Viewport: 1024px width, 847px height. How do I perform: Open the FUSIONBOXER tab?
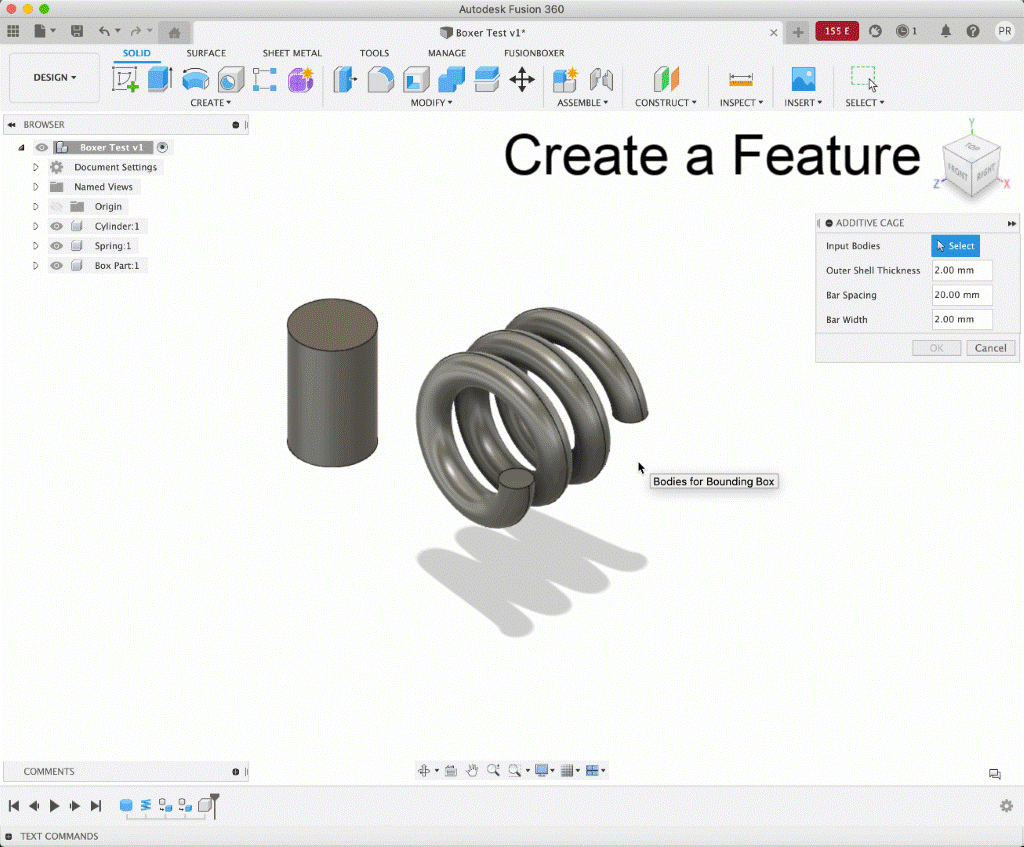pyautogui.click(x=533, y=53)
